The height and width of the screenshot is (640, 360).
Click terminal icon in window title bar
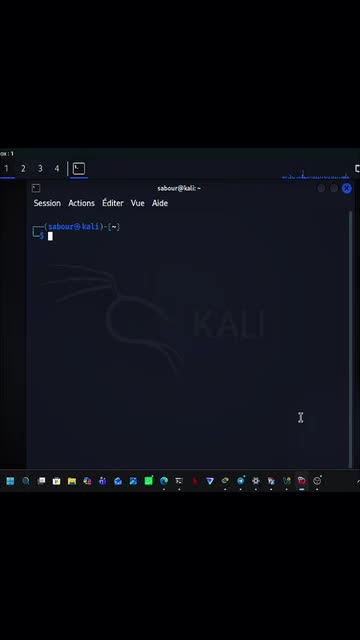pyautogui.click(x=36, y=188)
